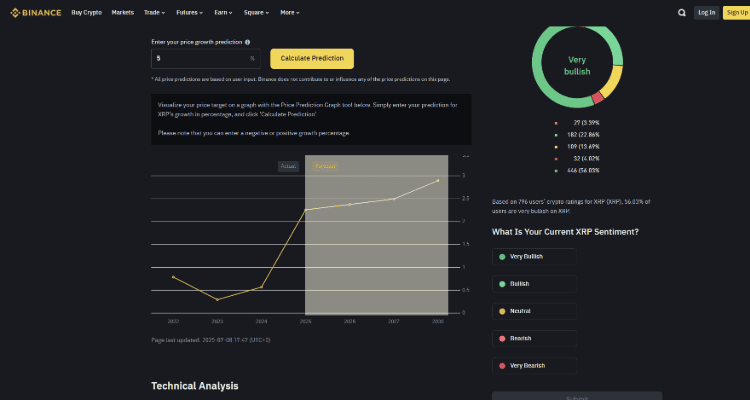This screenshot has height=400, width=750.
Task: Click the Binance logo icon
Action: tap(15, 13)
